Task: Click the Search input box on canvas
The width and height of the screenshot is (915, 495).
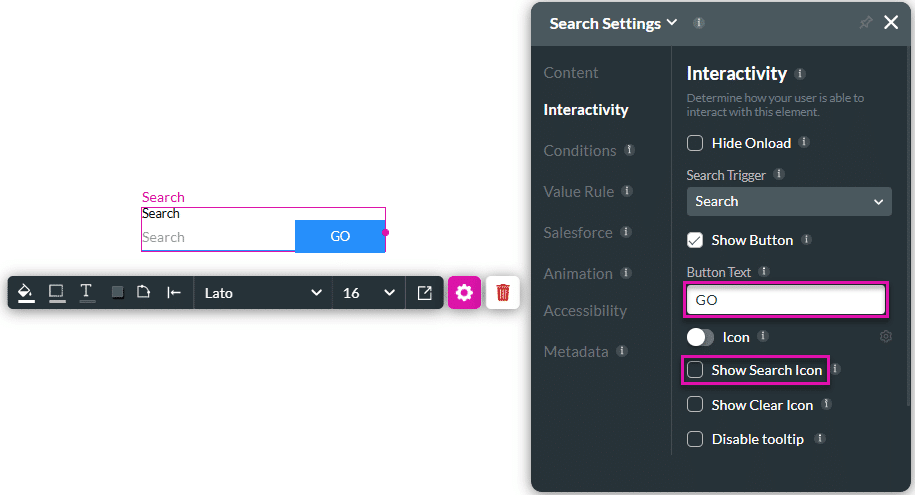Action: 218,236
